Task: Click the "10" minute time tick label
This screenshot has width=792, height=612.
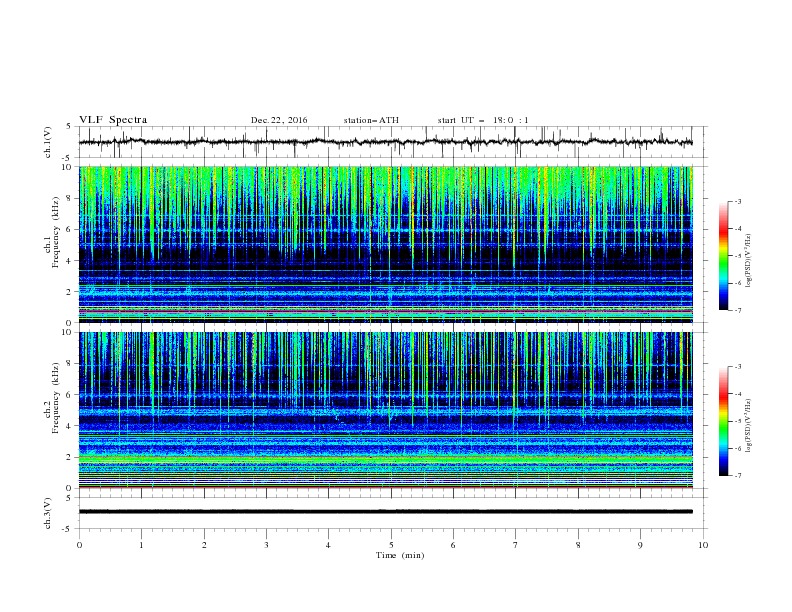Action: (x=703, y=545)
